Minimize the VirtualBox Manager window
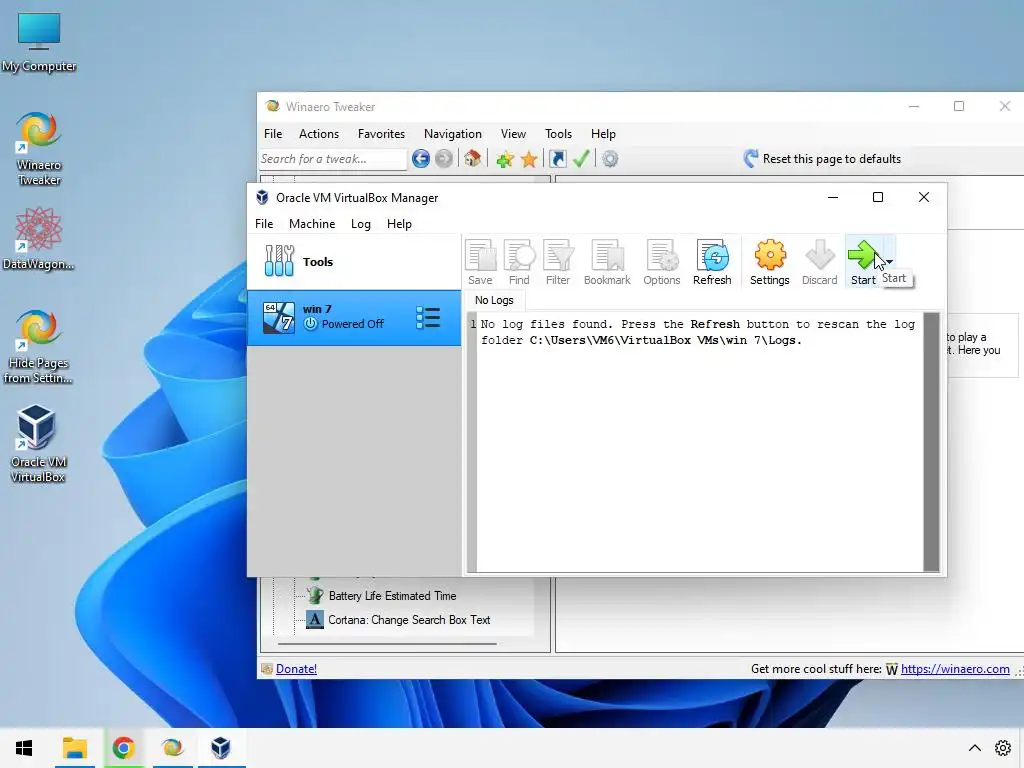 point(833,197)
